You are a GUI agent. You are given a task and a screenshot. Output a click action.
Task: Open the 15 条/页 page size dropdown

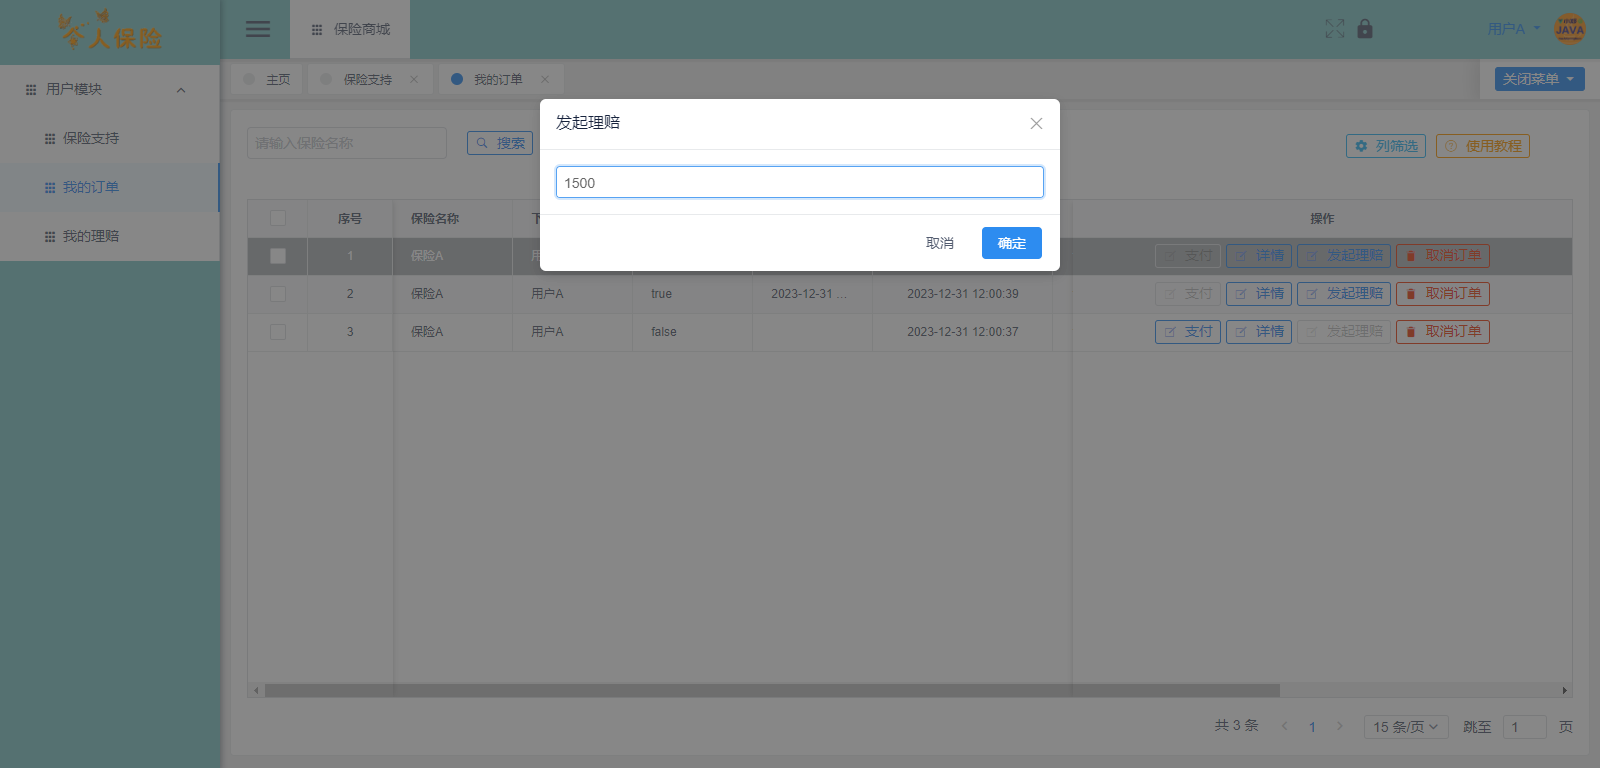coord(1406,727)
